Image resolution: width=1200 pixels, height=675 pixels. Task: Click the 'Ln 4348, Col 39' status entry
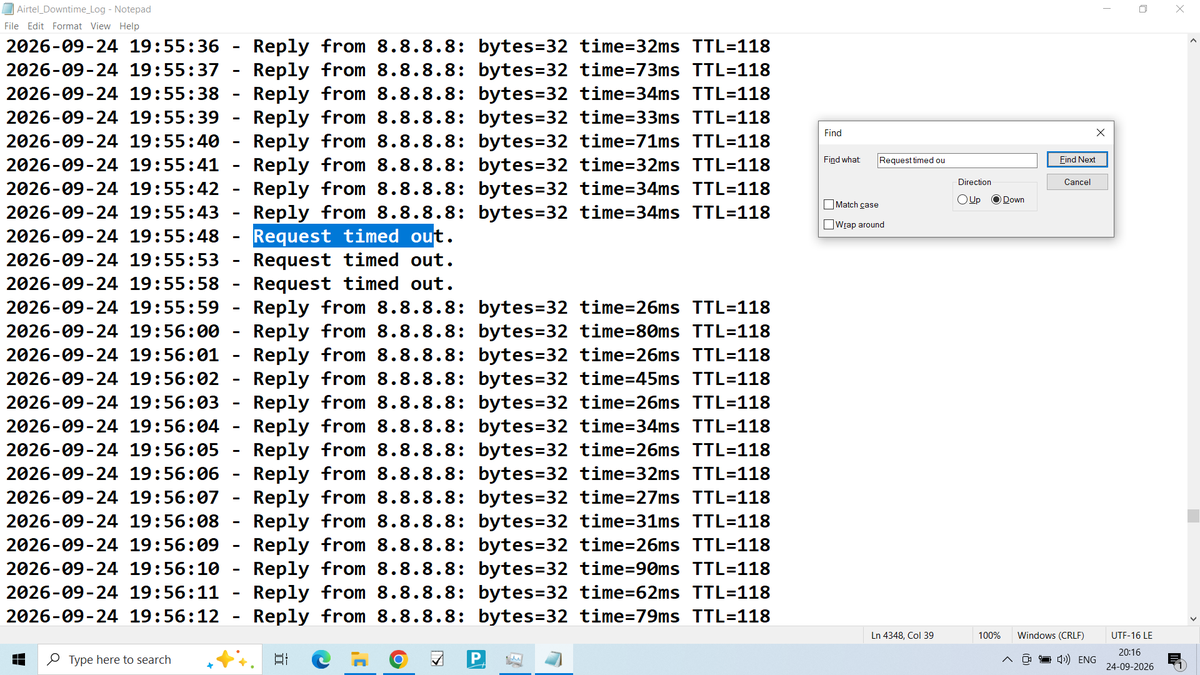click(902, 635)
